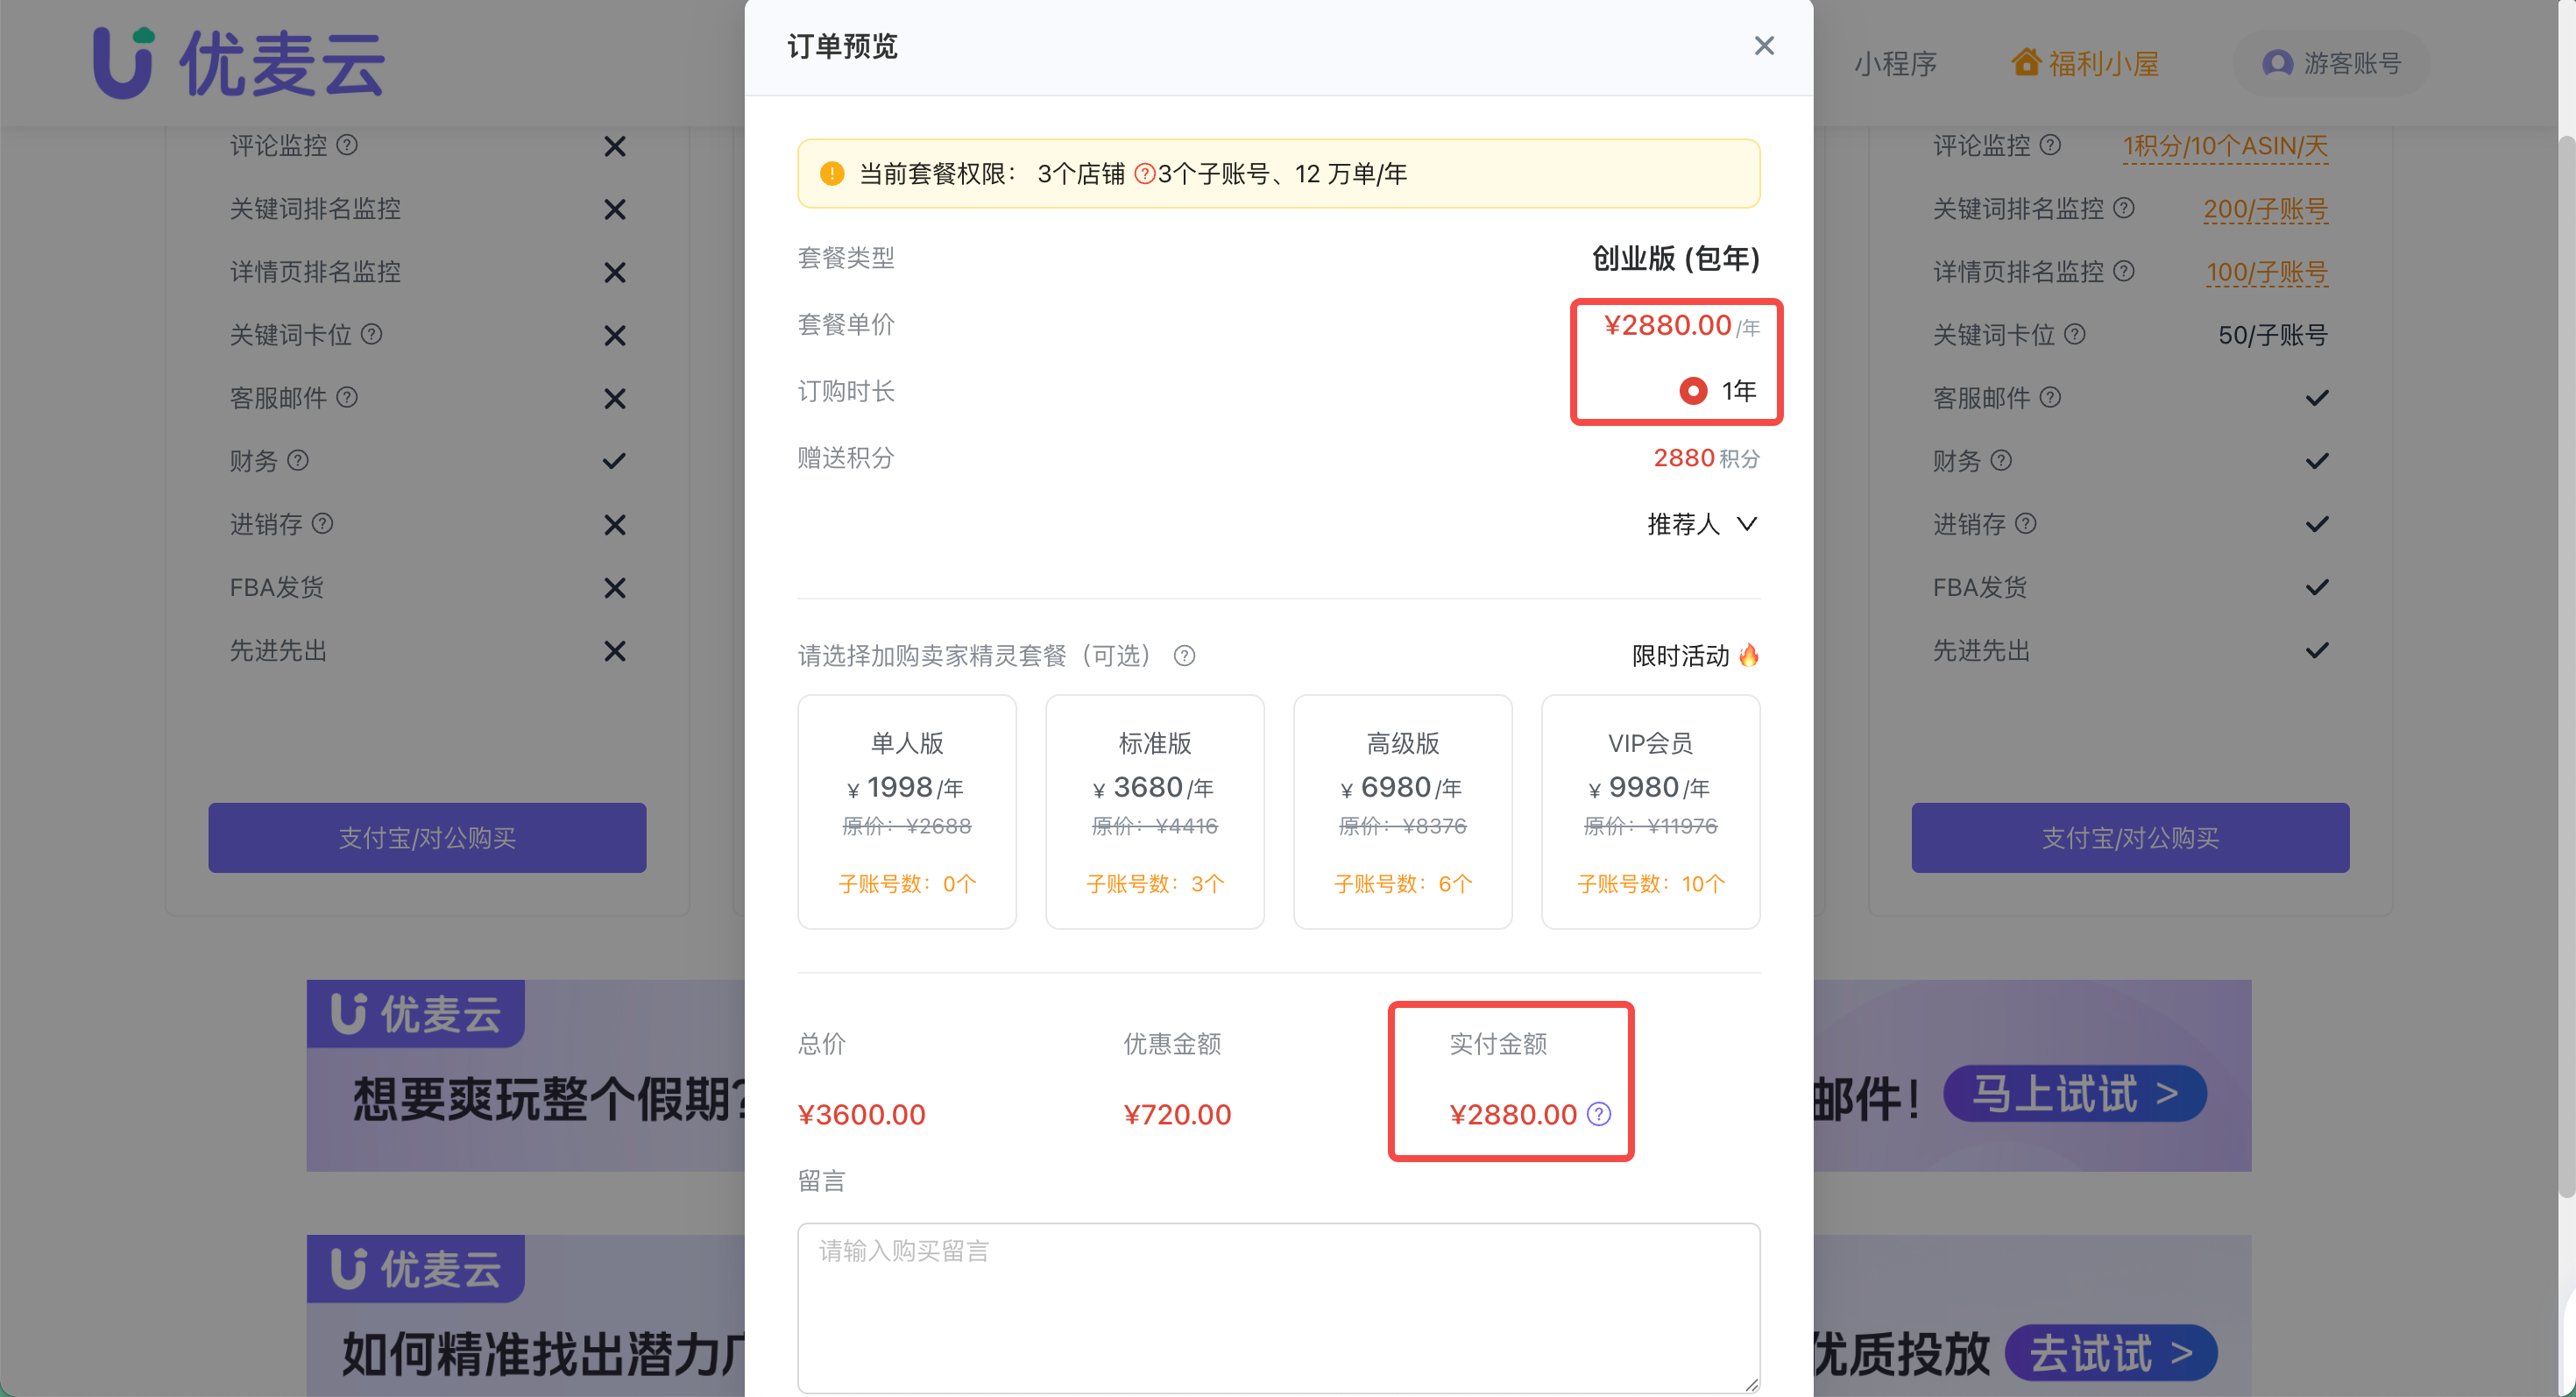The width and height of the screenshot is (2576, 1397).
Task: Click the red question icon after 3个店铺
Action: (x=1144, y=174)
